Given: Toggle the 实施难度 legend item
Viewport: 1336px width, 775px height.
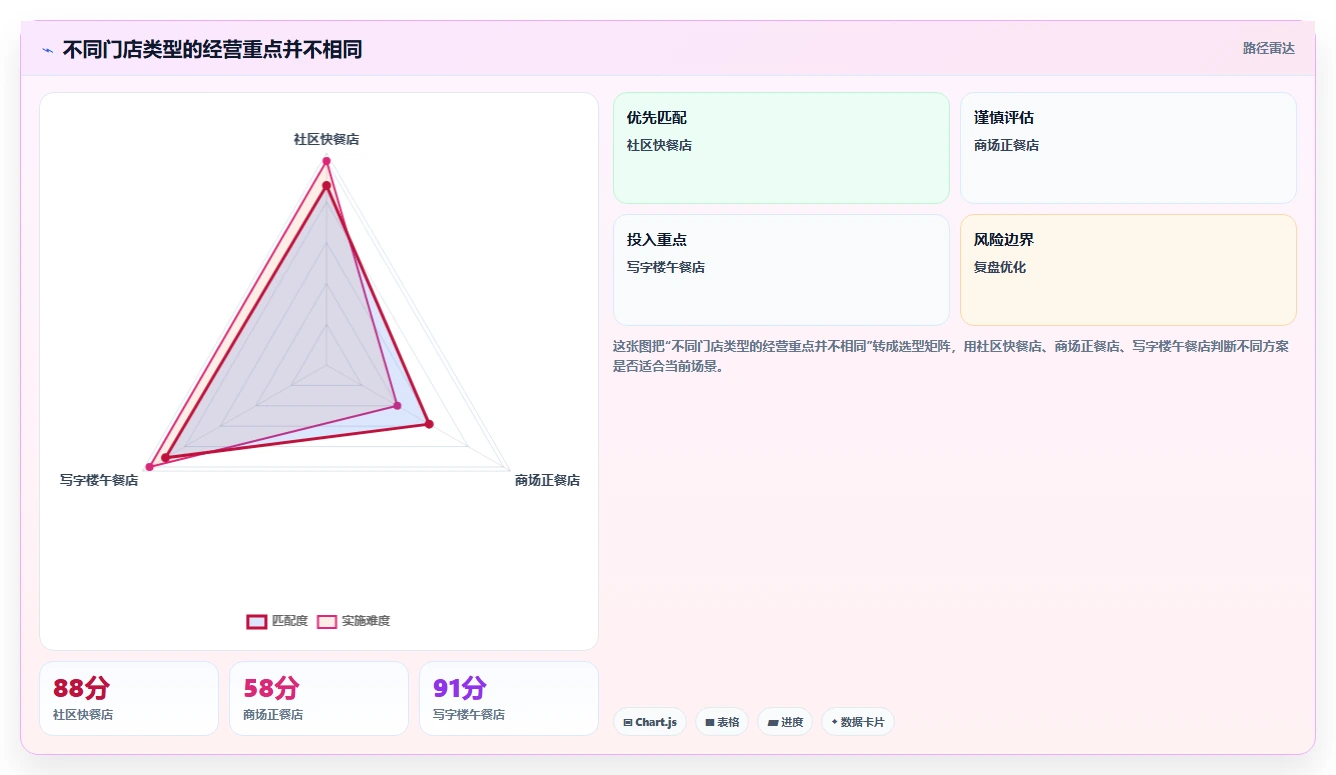Looking at the screenshot, I should 353,621.
